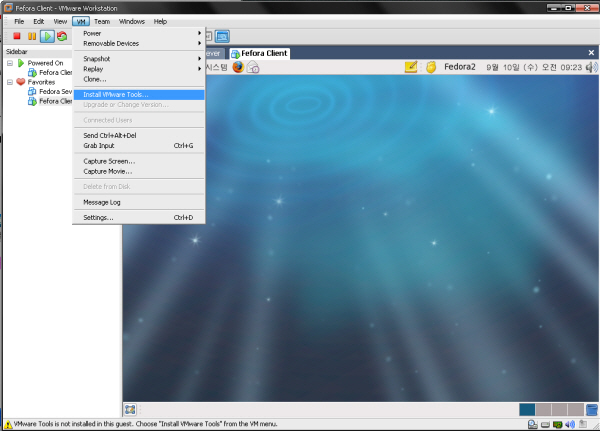The height and width of the screenshot is (431, 600).
Task: Select Fefora Client under Powered On
Action: pos(51,72)
